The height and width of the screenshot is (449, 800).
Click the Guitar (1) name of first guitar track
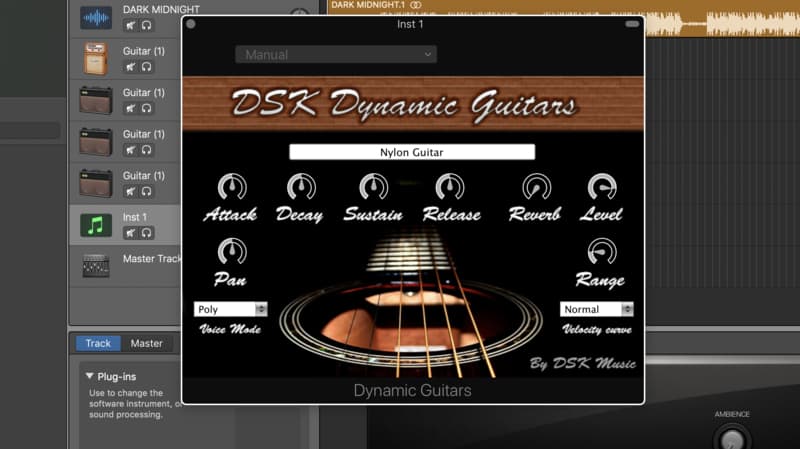[x=144, y=51]
